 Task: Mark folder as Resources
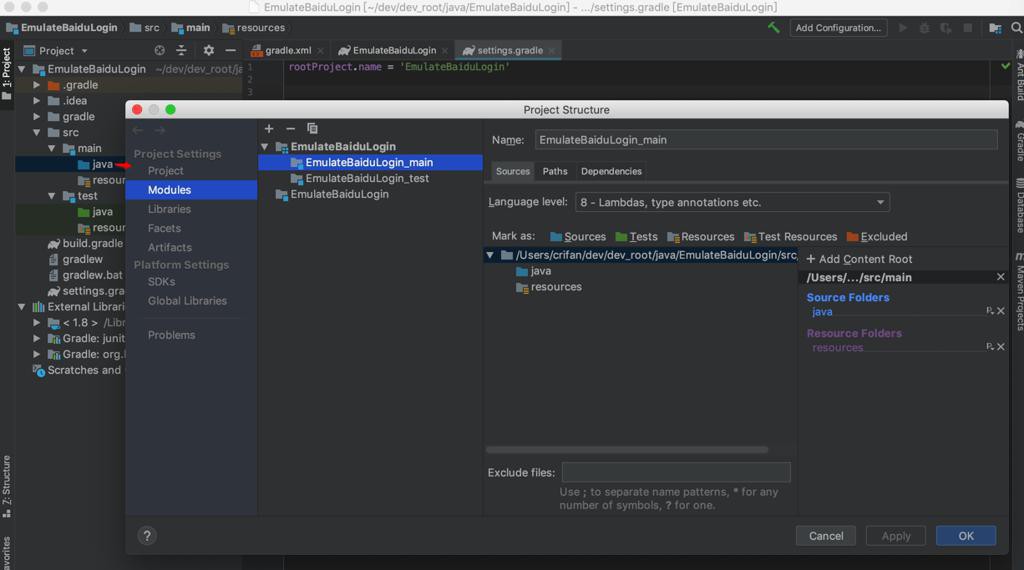(701, 236)
